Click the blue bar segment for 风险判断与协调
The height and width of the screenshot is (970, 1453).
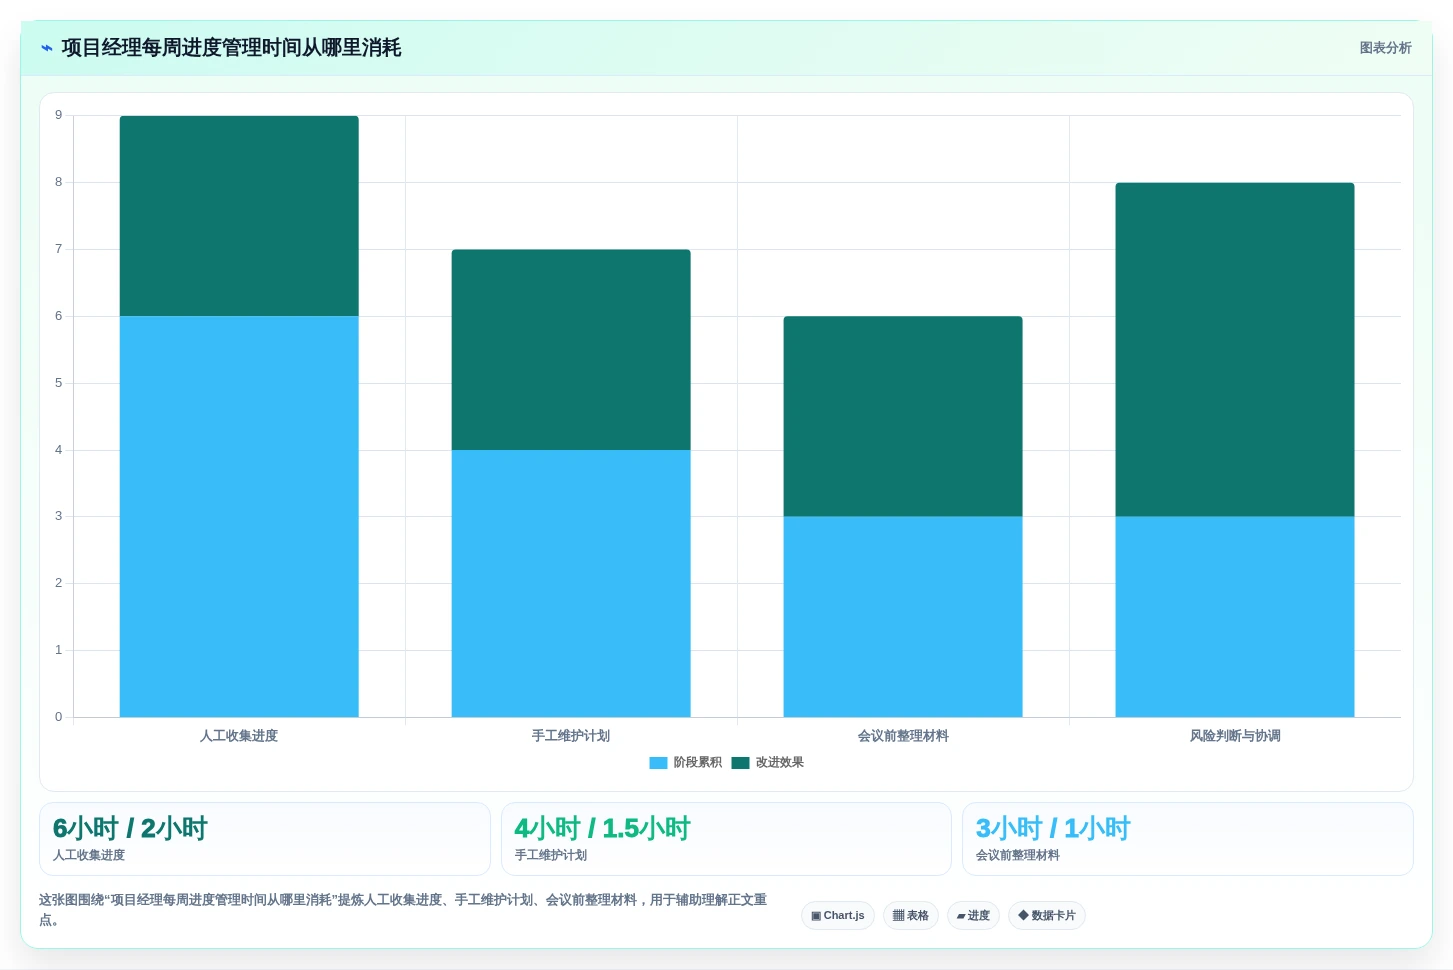(x=1235, y=616)
